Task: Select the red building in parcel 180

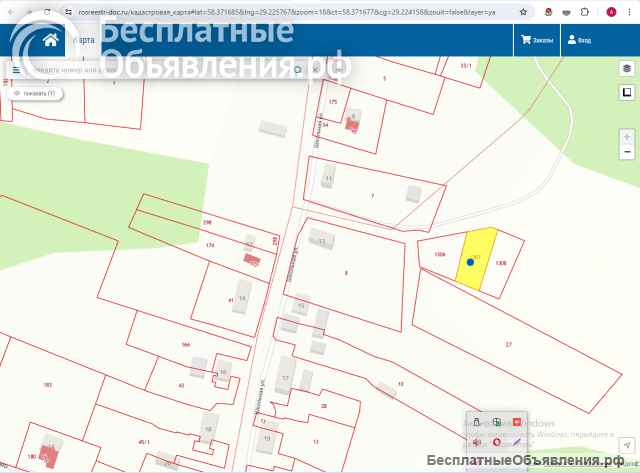Action: point(49,456)
